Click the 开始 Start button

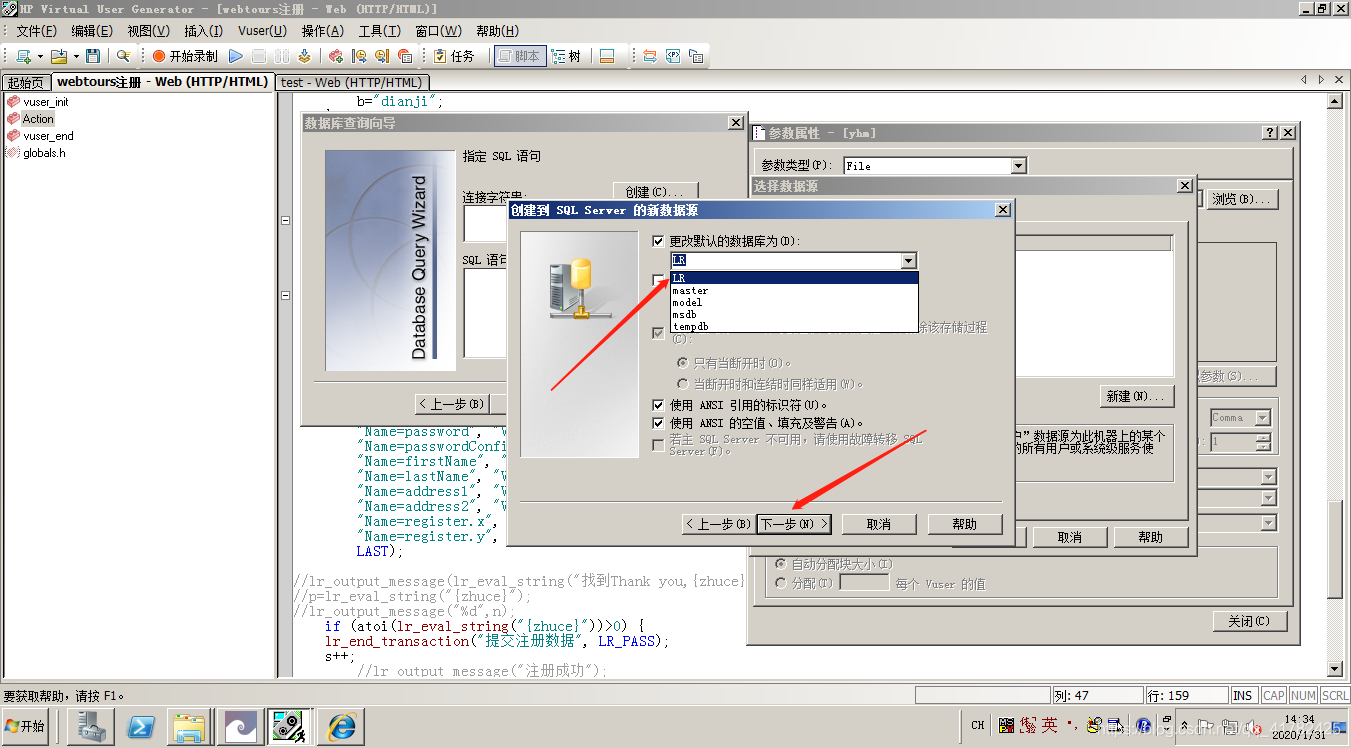(26, 726)
